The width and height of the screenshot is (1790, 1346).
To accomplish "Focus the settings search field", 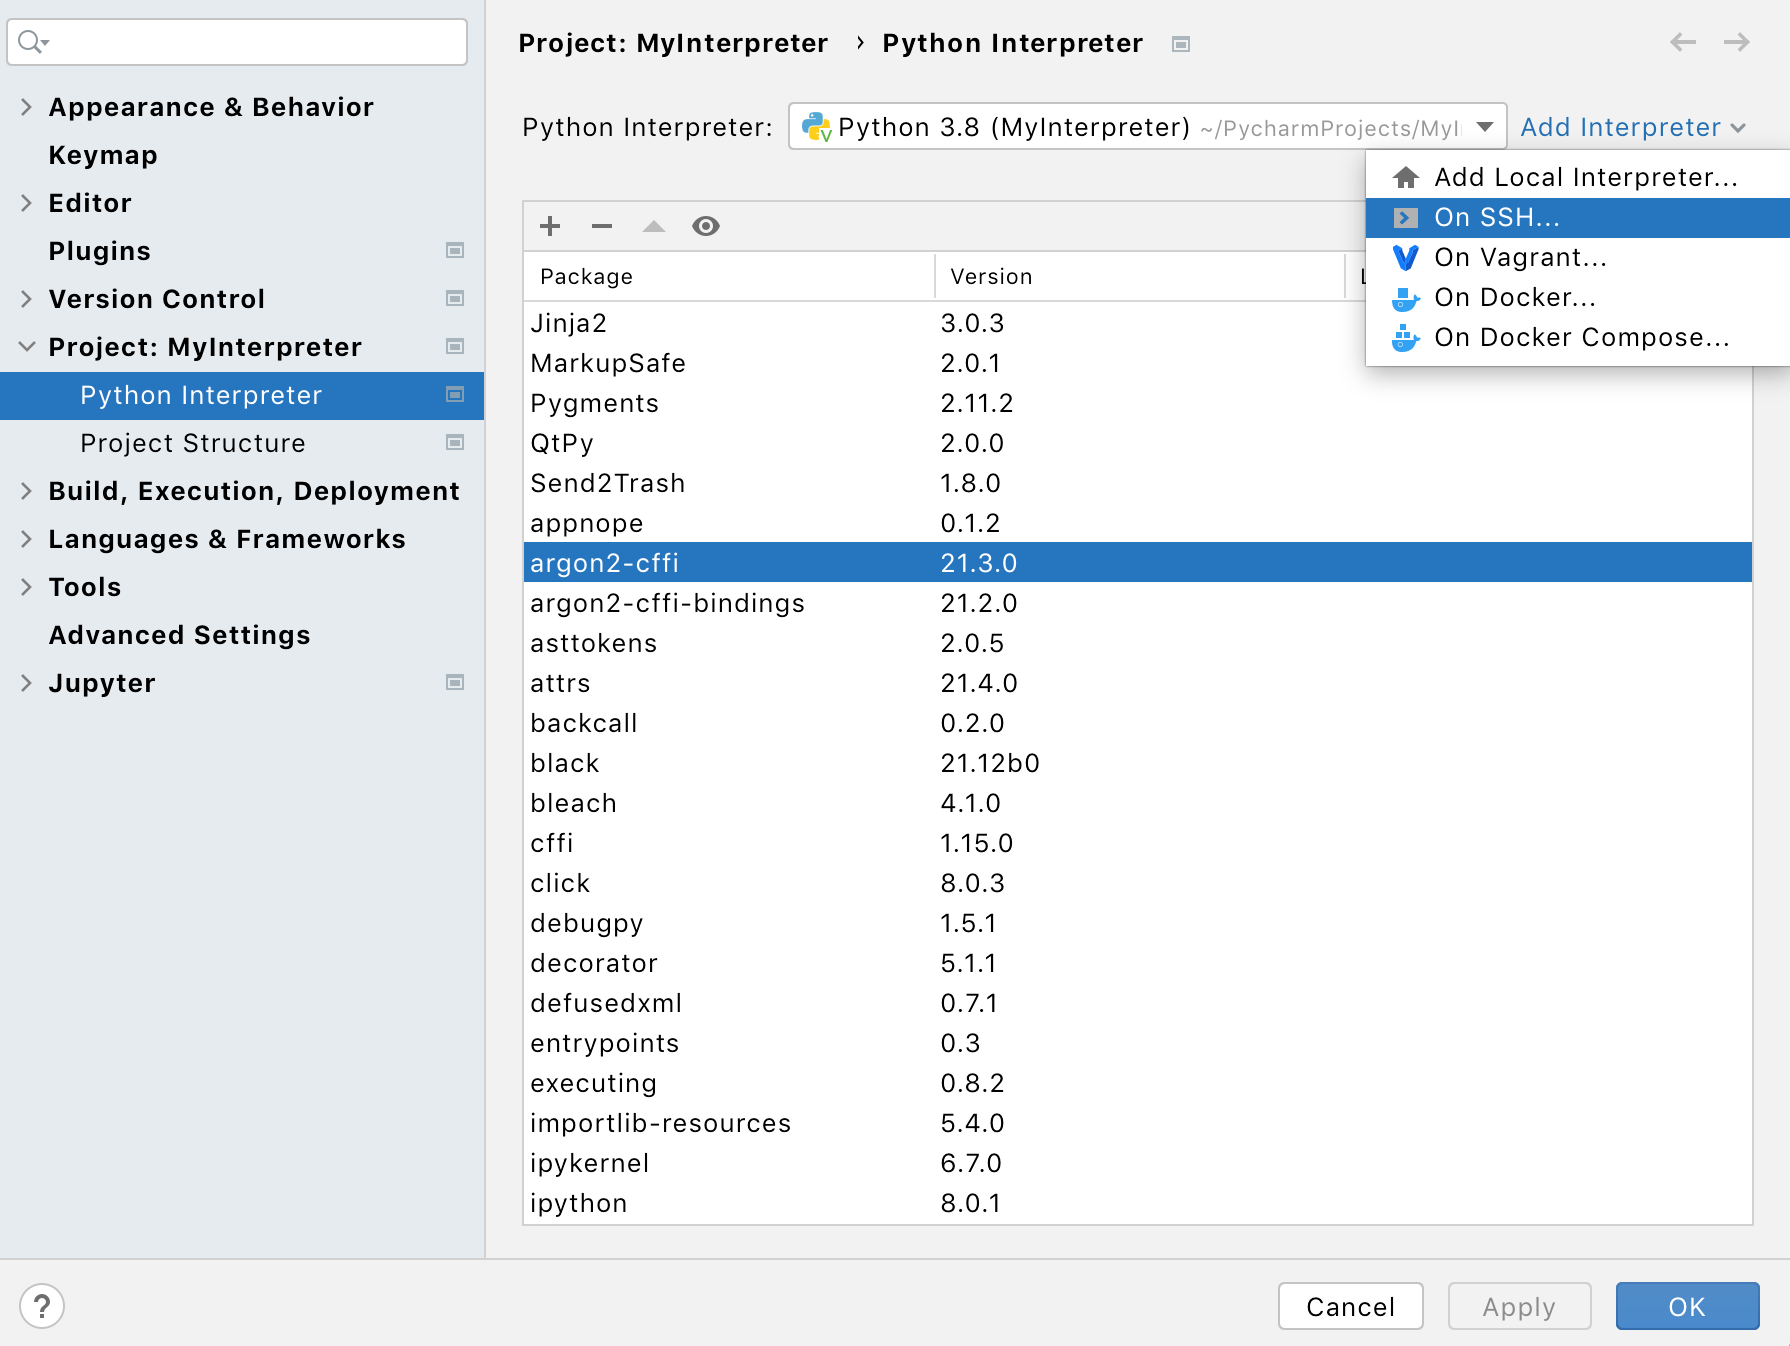I will click(237, 42).
